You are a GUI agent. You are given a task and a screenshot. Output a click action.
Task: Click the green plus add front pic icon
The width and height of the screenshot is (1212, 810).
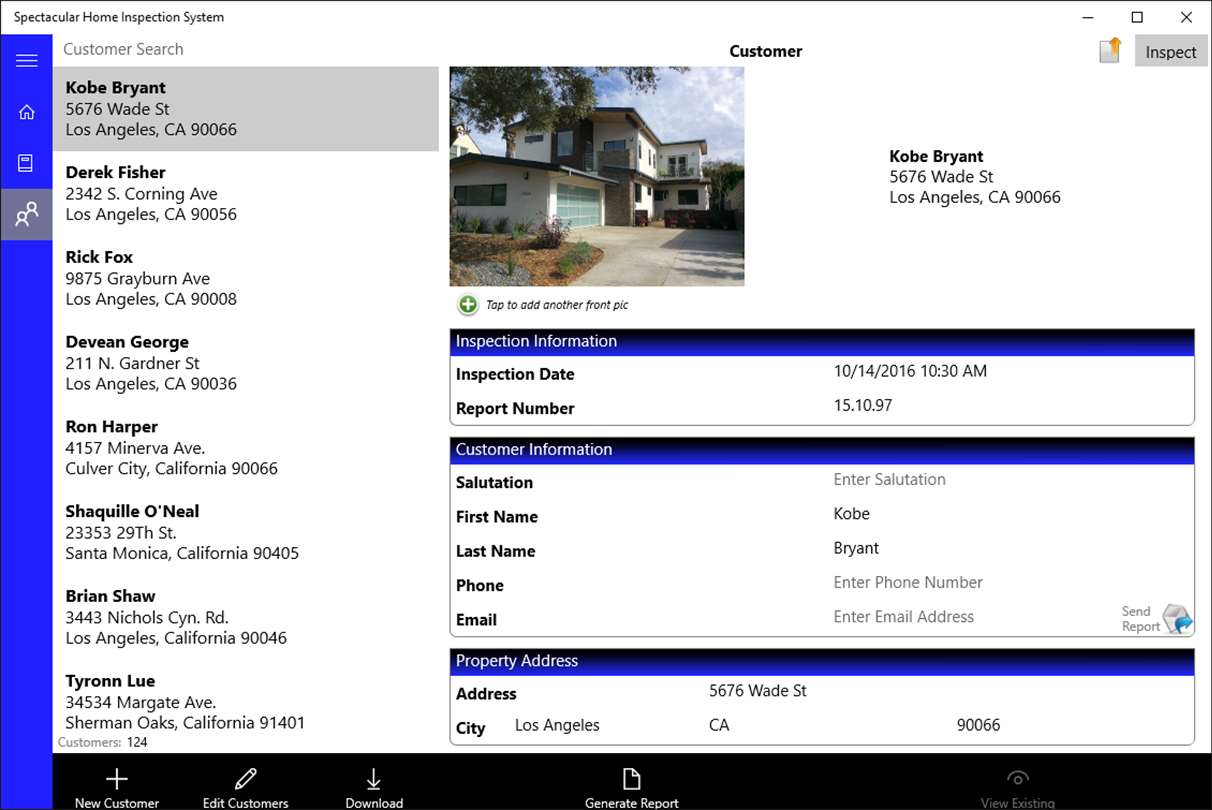point(468,305)
